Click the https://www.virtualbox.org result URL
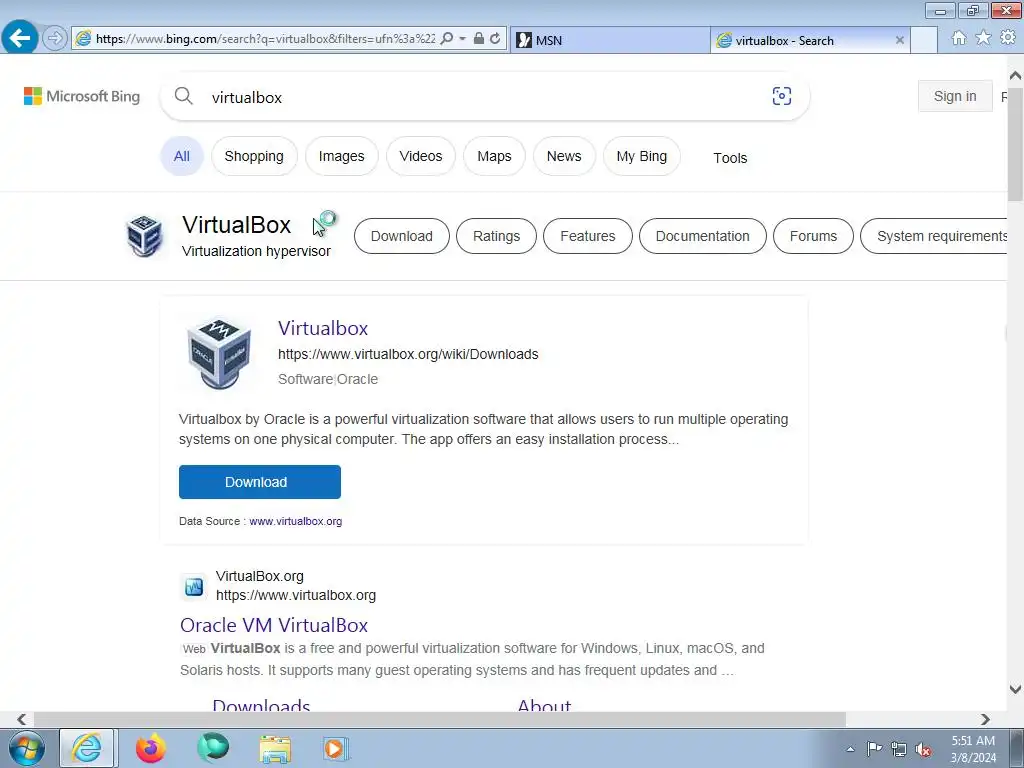The width and height of the screenshot is (1024, 768). (x=296, y=596)
